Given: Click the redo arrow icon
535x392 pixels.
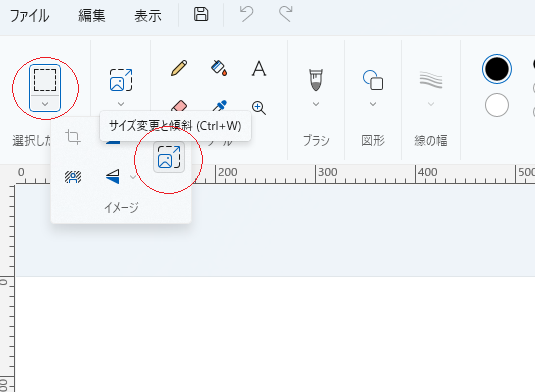Looking at the screenshot, I should point(286,14).
